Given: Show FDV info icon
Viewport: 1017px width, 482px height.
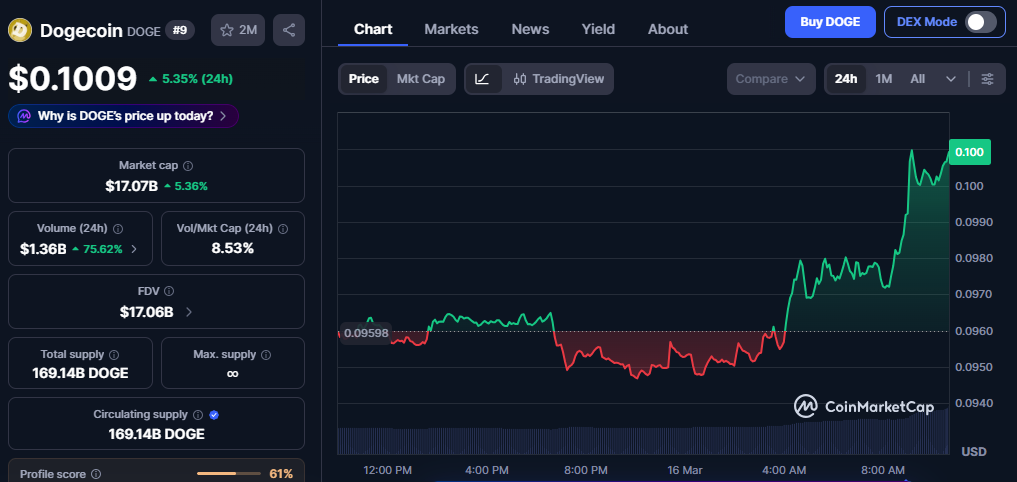Looking at the screenshot, I should (x=169, y=292).
